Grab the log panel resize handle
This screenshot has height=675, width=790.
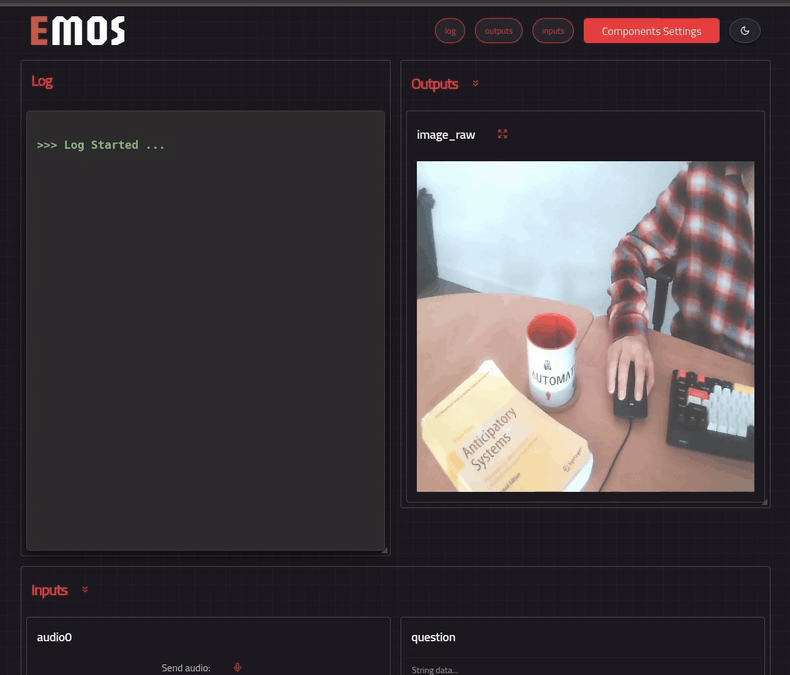(384, 550)
